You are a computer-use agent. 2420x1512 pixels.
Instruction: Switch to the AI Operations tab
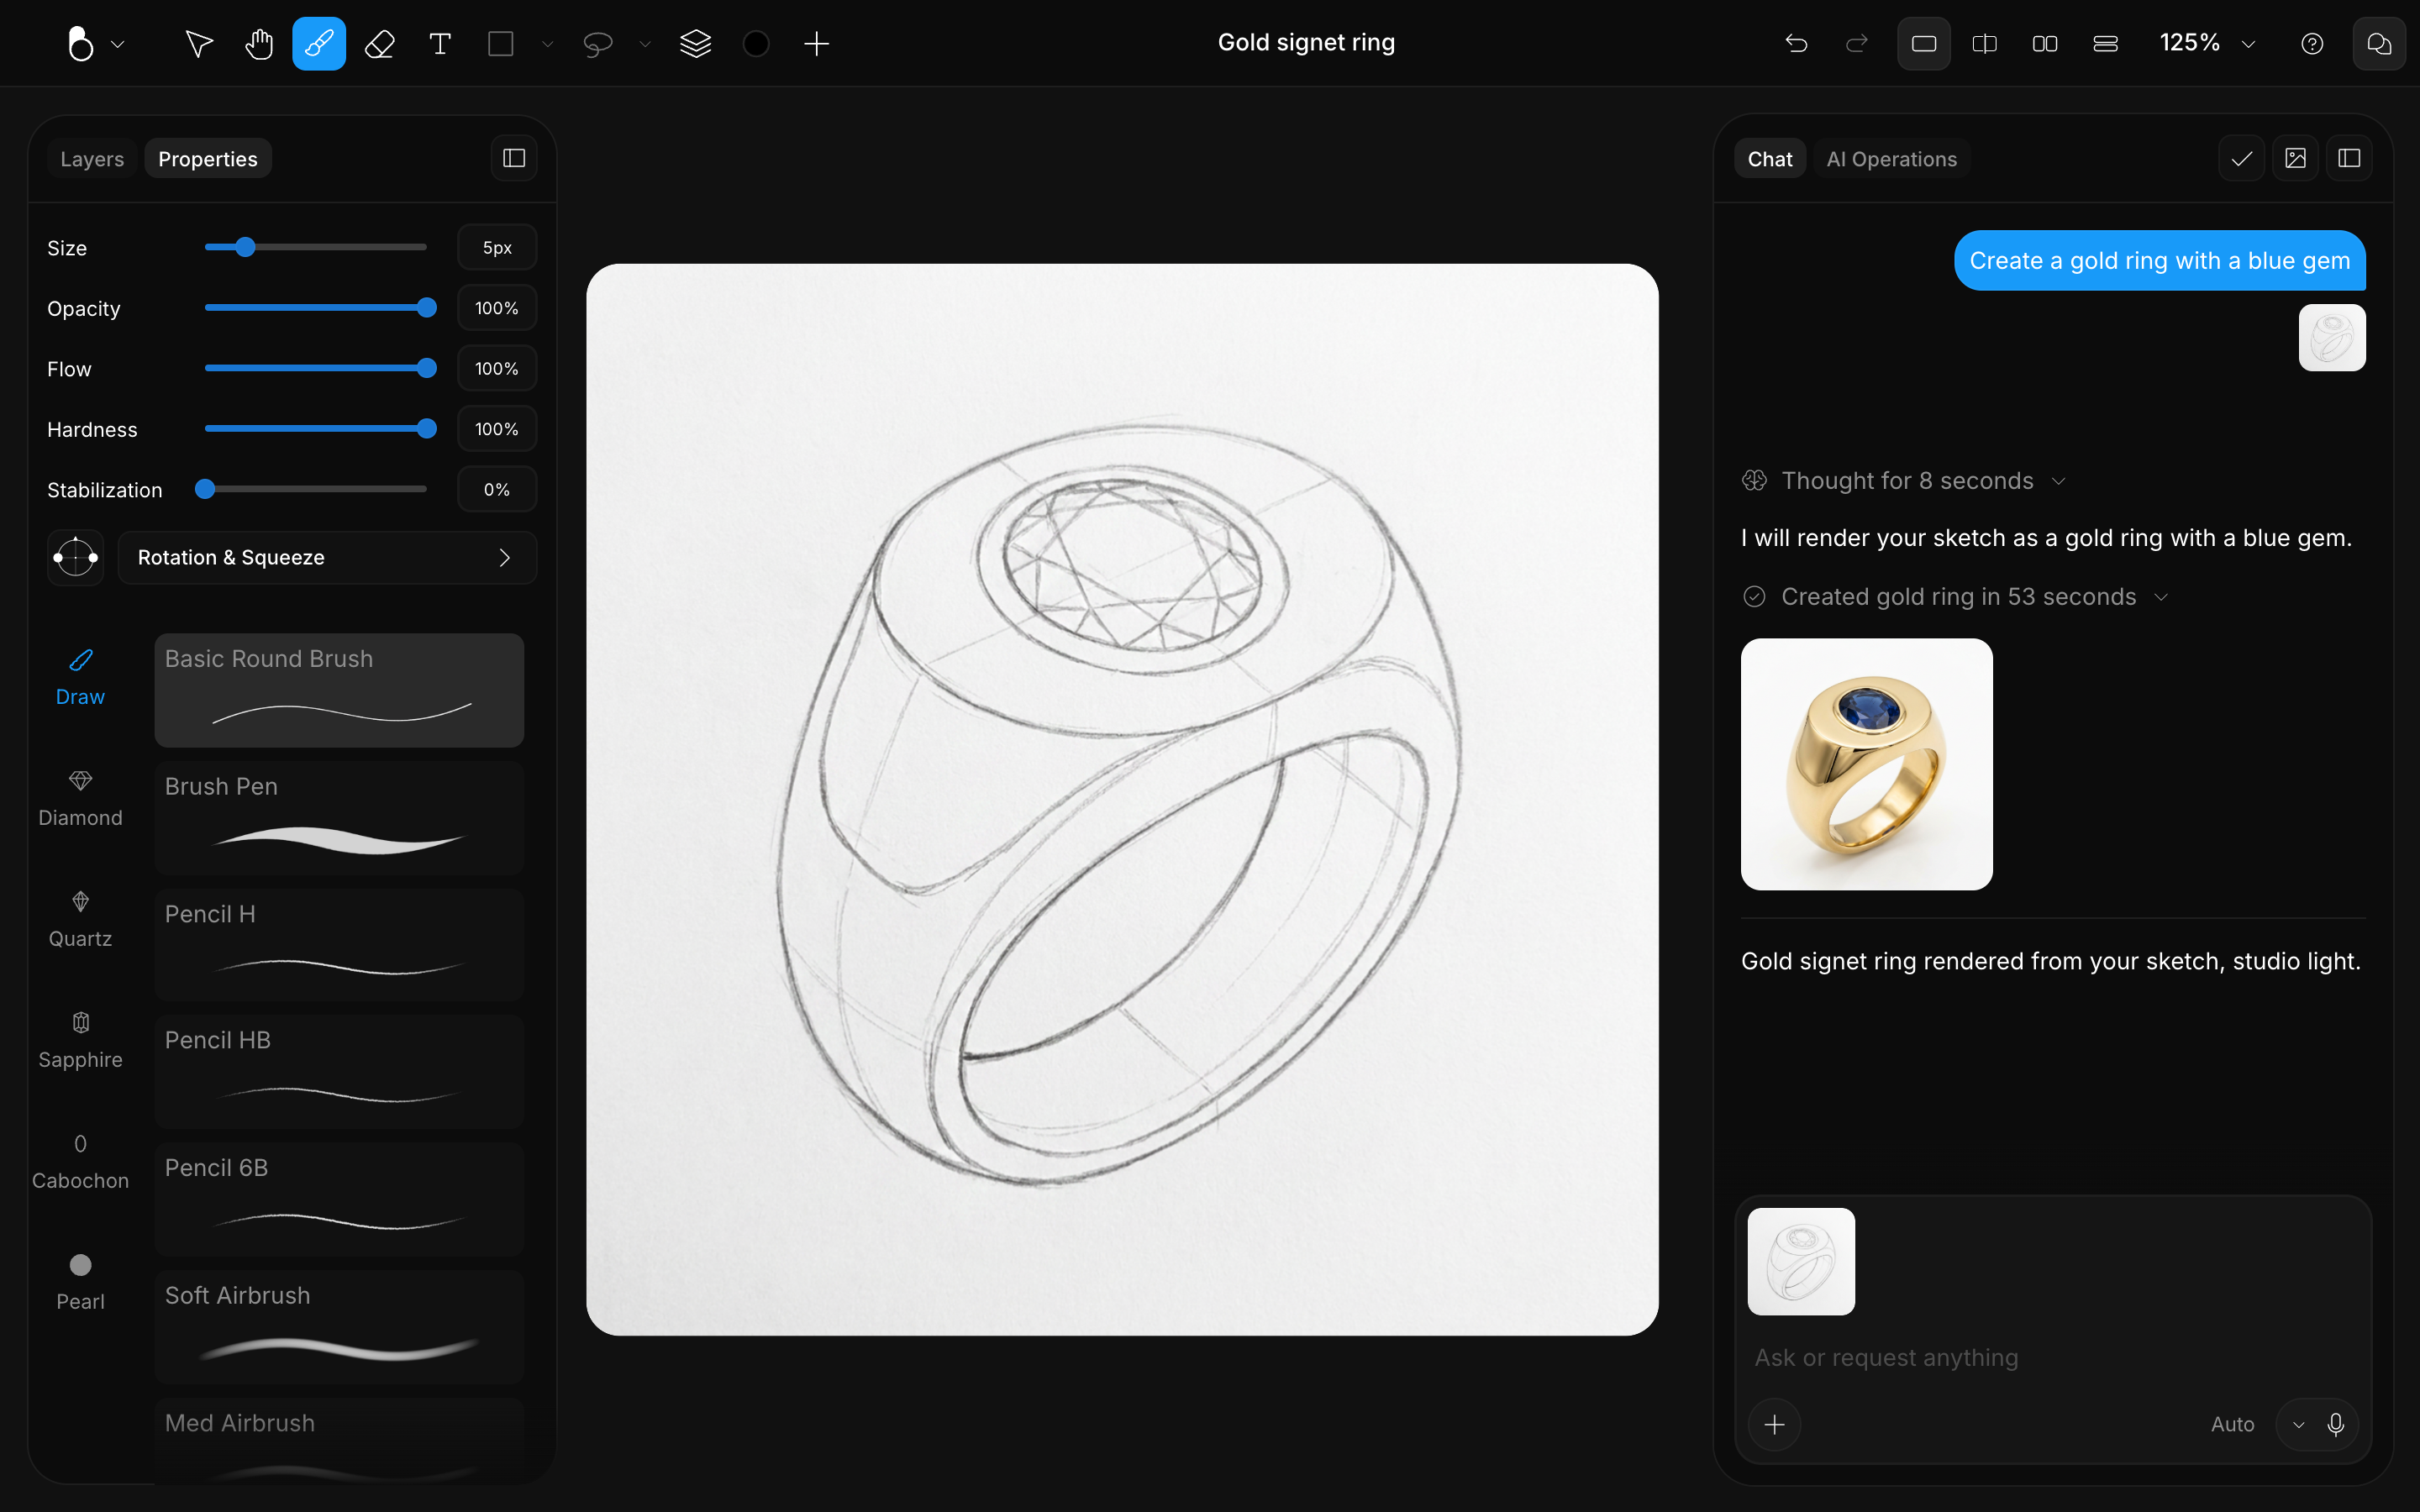(x=1891, y=159)
